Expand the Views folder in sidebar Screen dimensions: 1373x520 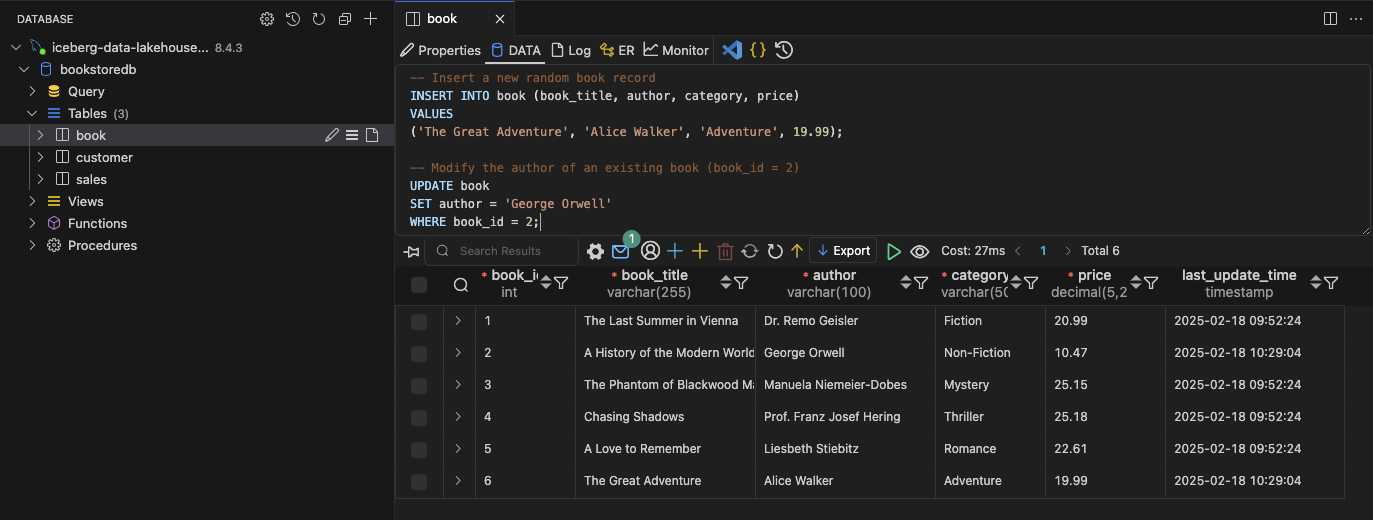(x=33, y=202)
